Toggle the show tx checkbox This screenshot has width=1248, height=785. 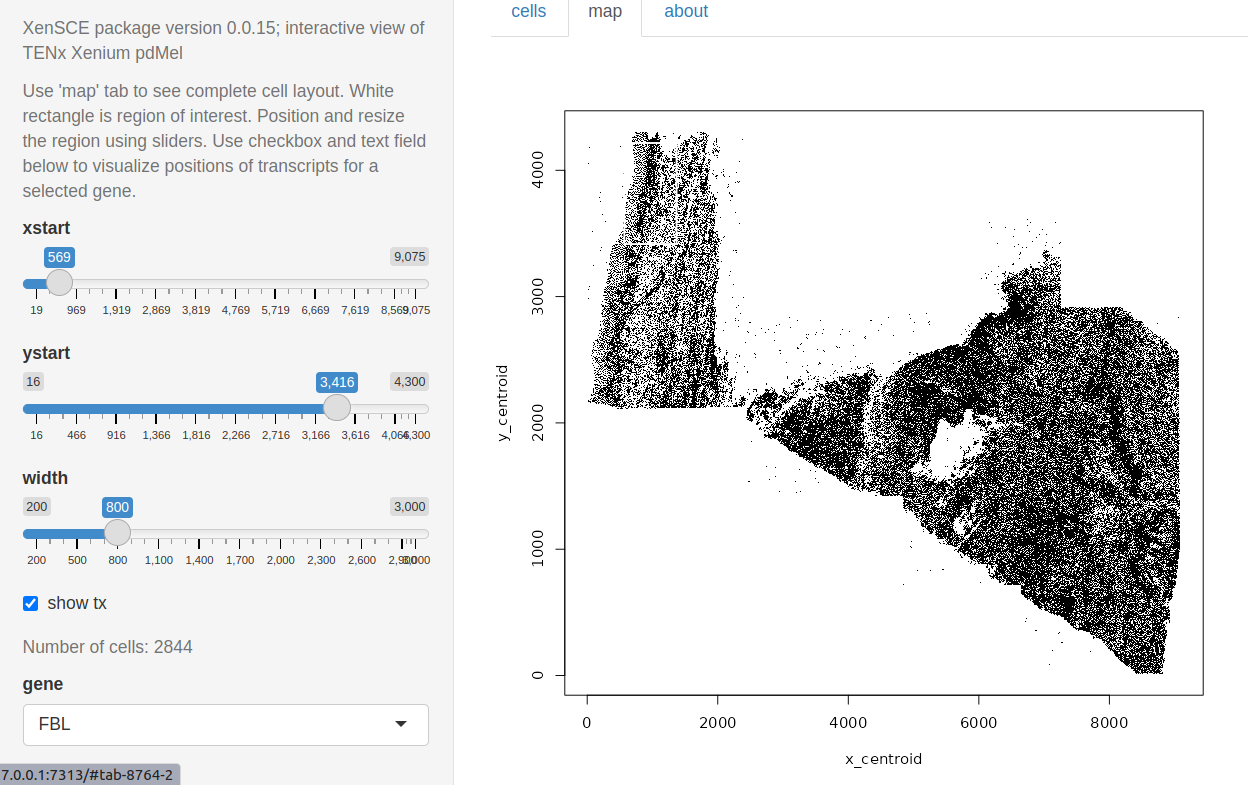(31, 603)
